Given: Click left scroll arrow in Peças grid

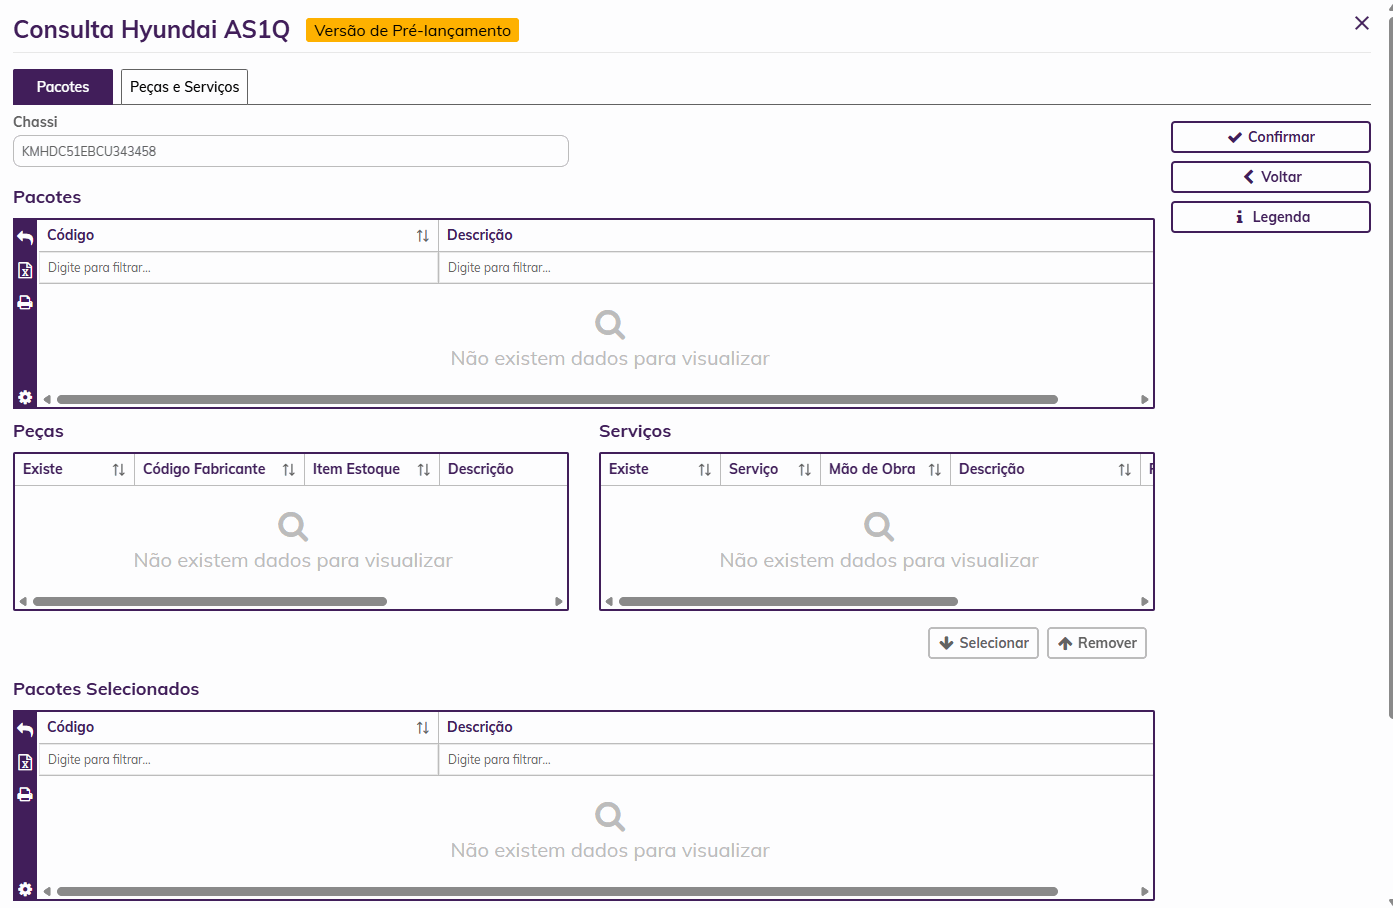Looking at the screenshot, I should pos(23,602).
